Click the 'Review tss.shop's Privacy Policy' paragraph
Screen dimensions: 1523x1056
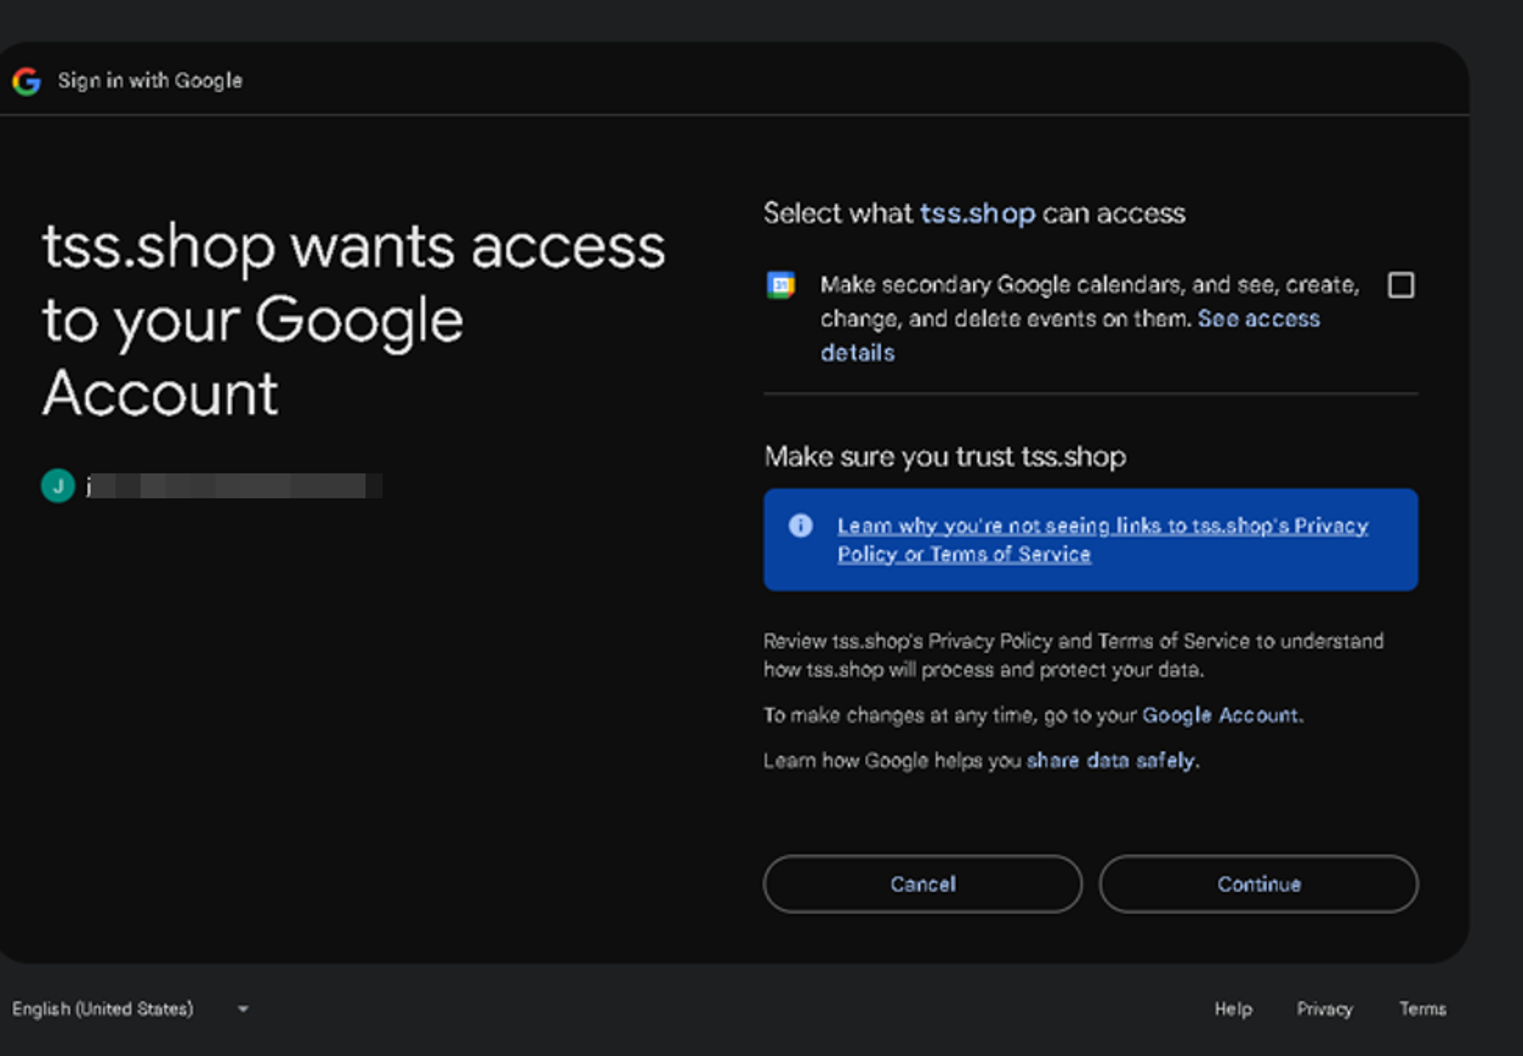coord(1073,655)
